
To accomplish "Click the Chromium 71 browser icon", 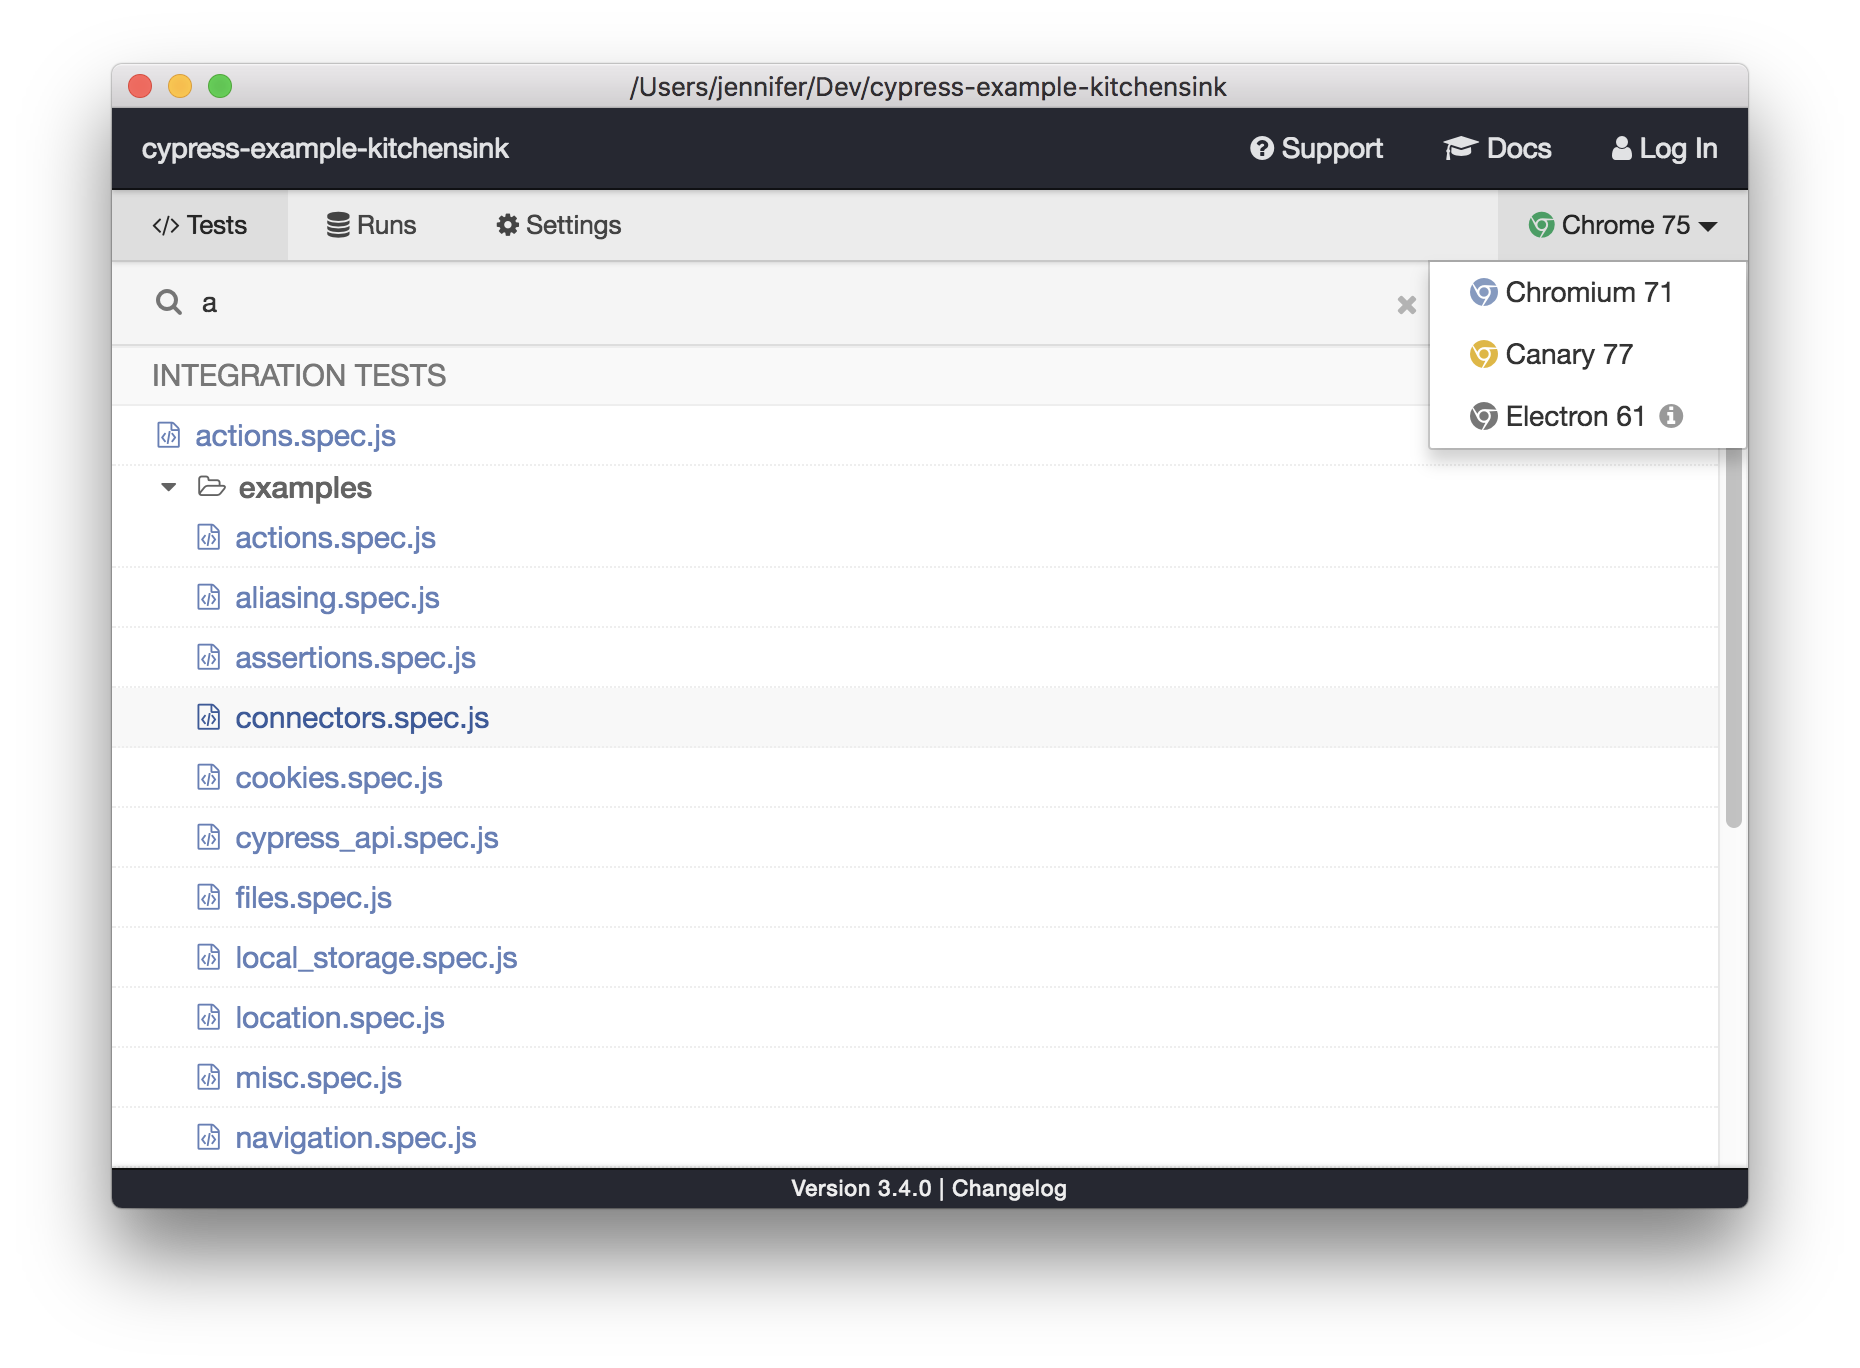I will point(1483,292).
